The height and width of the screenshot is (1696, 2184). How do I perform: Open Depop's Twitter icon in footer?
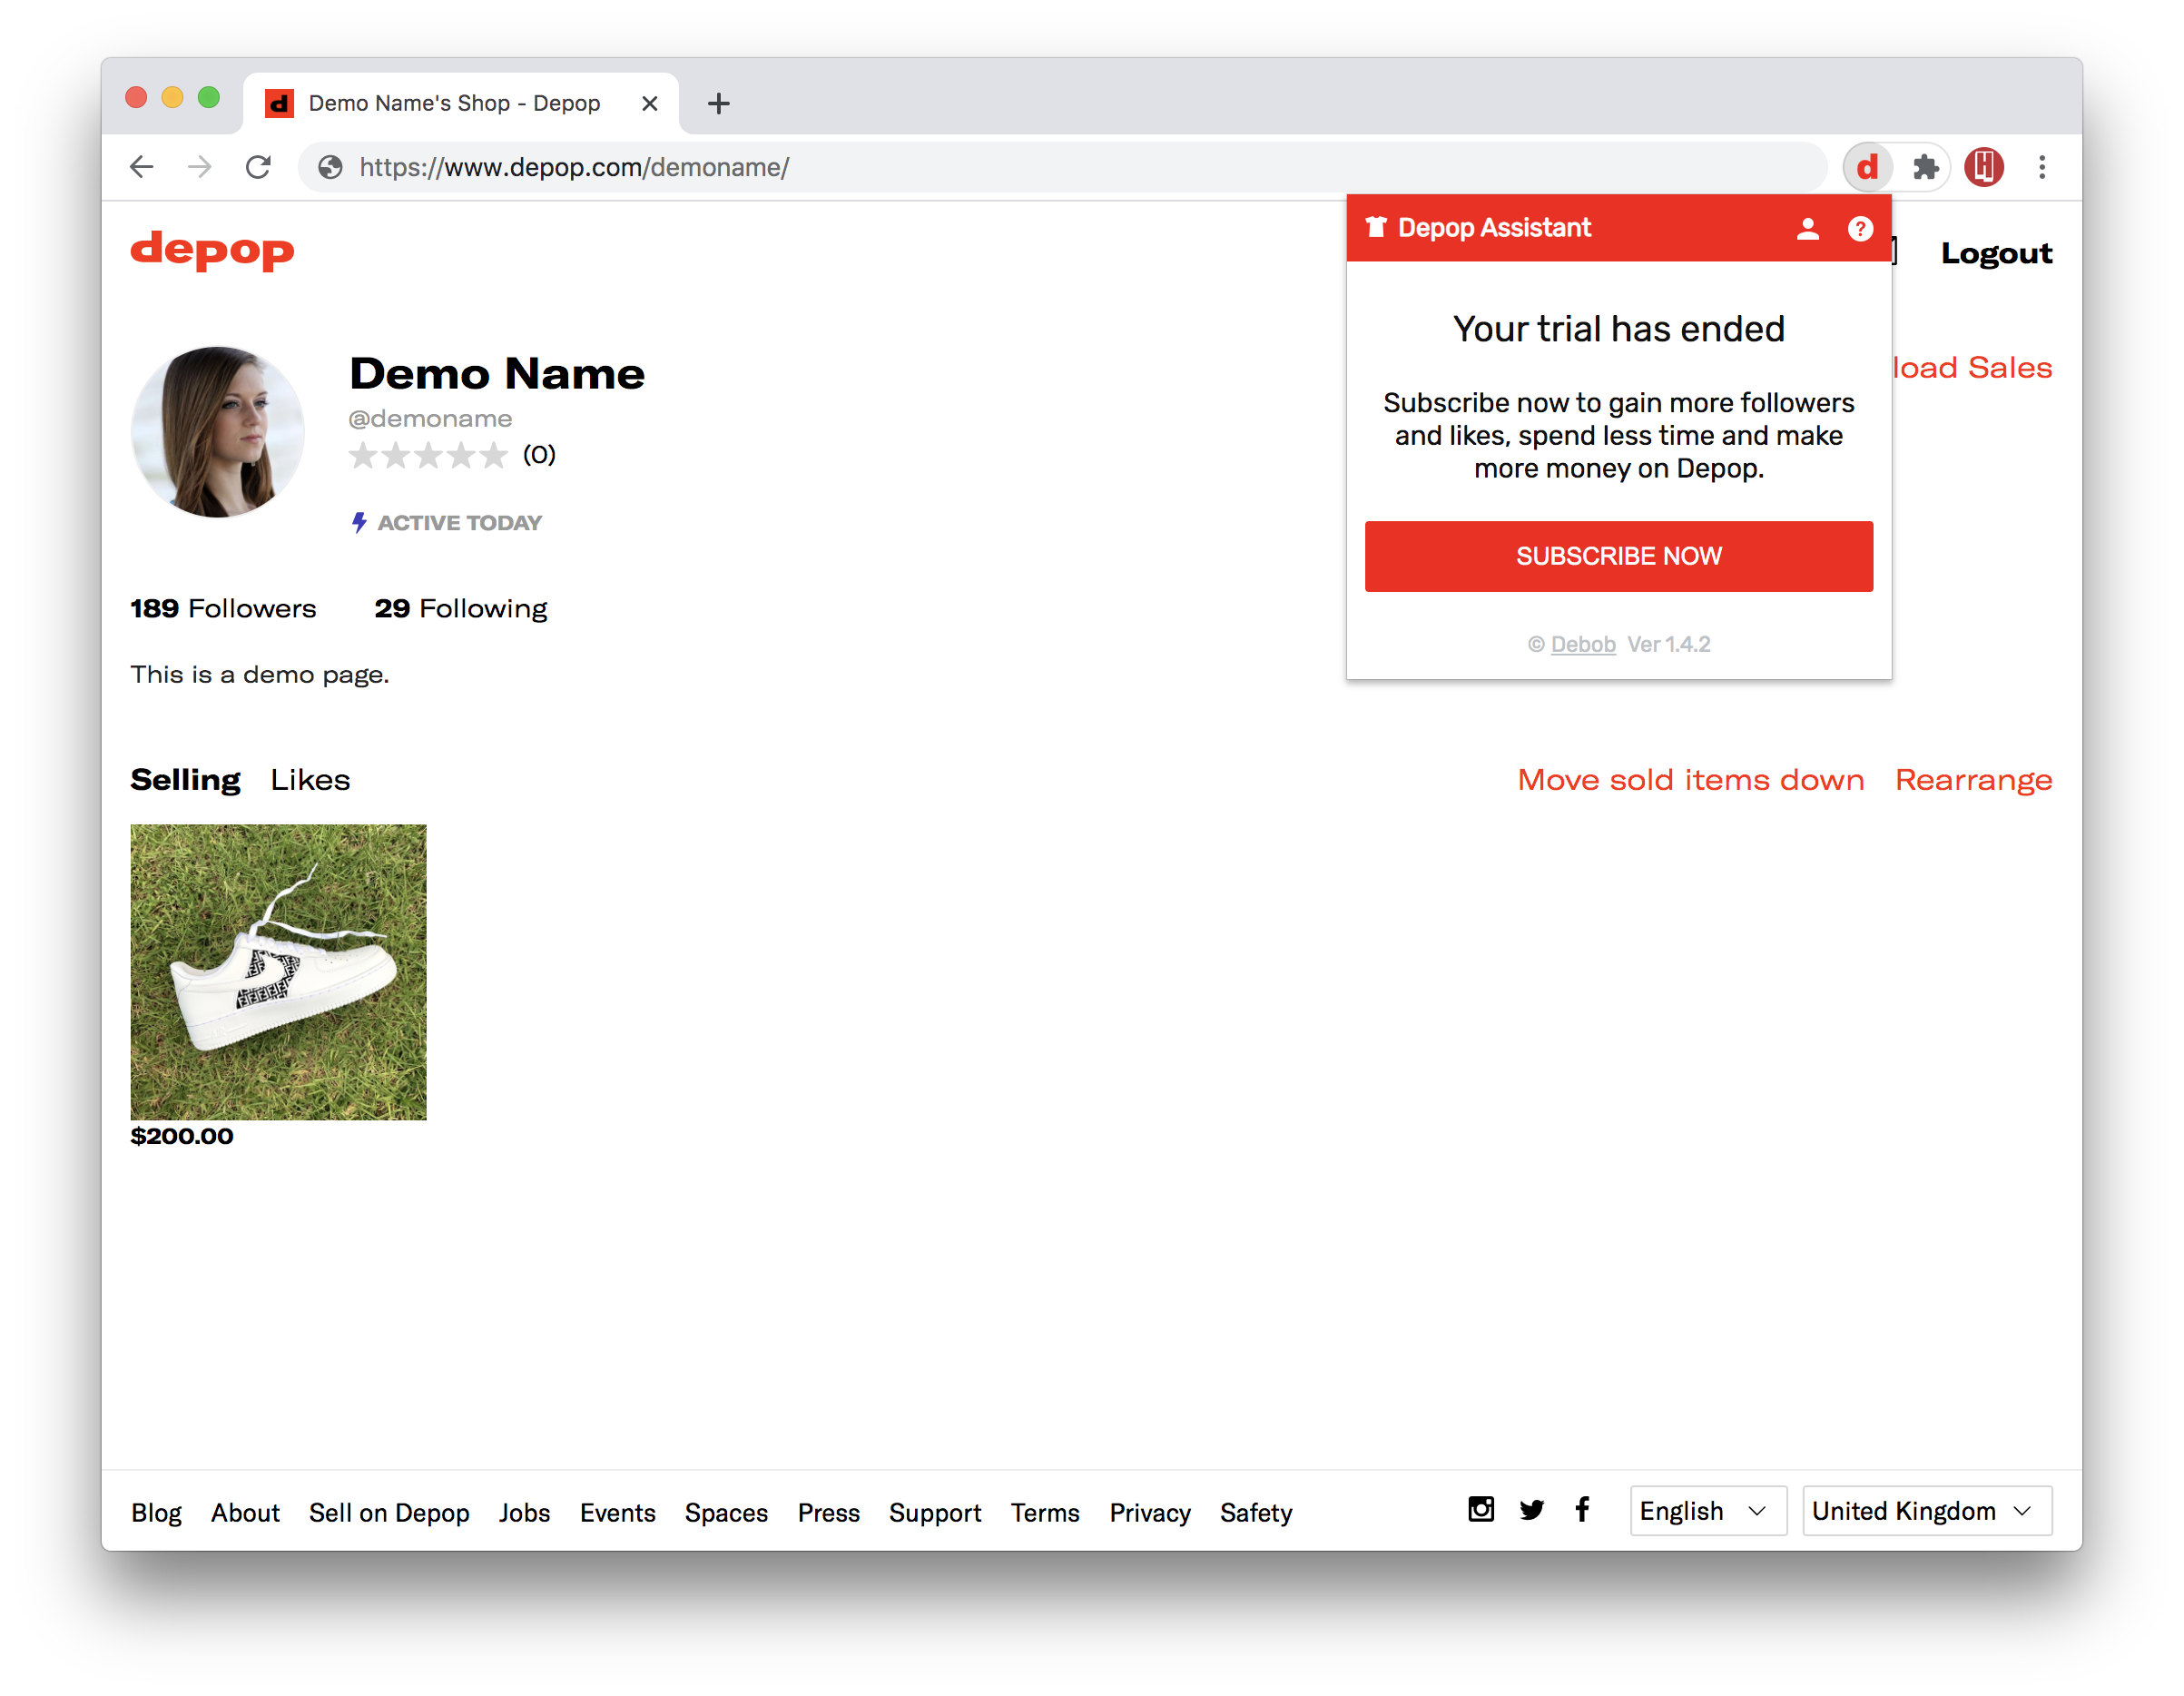pyautogui.click(x=1531, y=1509)
